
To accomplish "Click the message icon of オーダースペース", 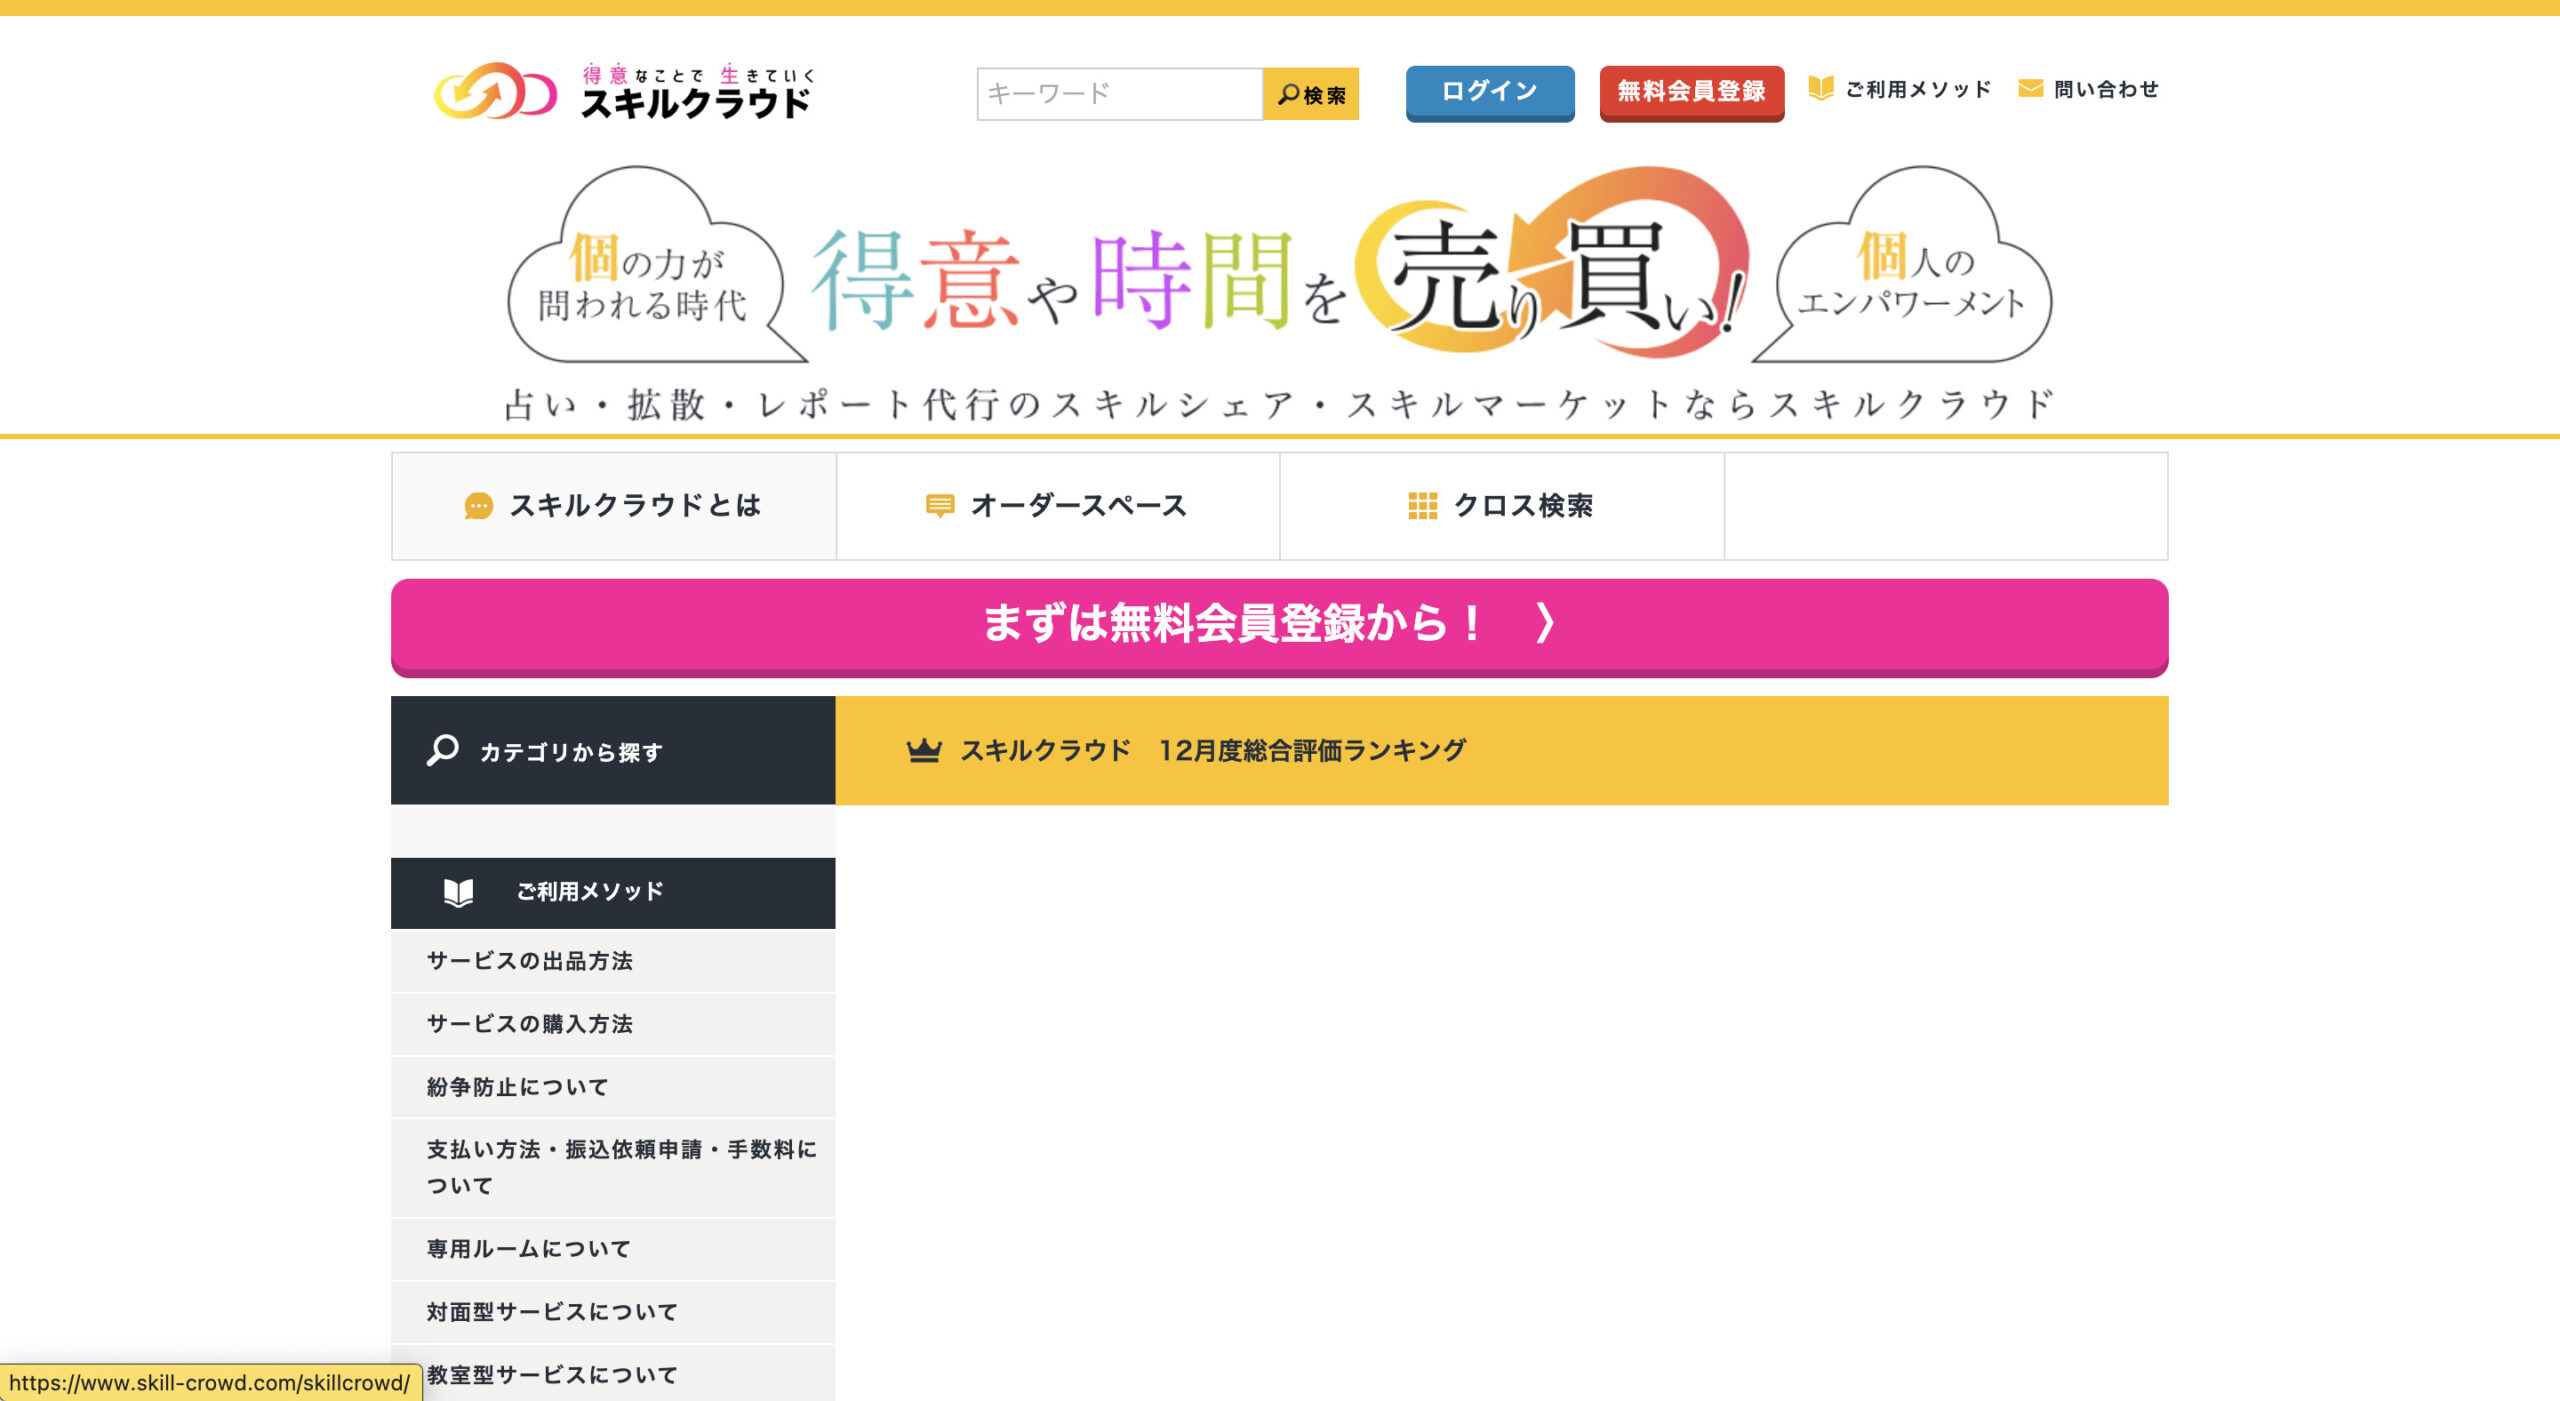I will click(x=940, y=506).
